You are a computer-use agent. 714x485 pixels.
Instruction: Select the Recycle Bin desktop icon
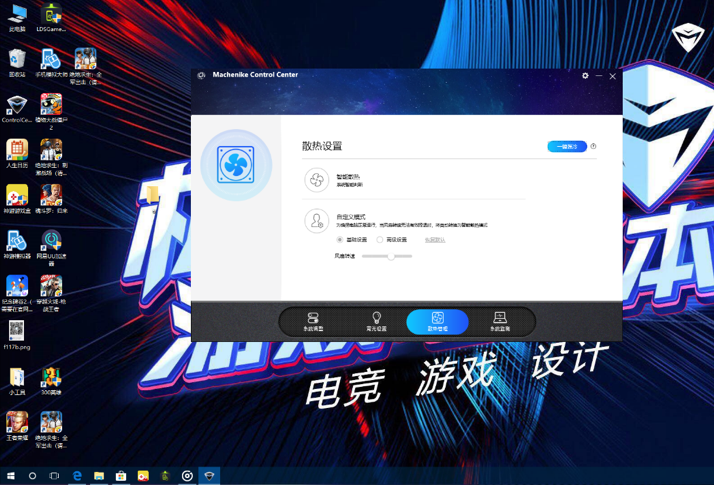click(x=17, y=63)
